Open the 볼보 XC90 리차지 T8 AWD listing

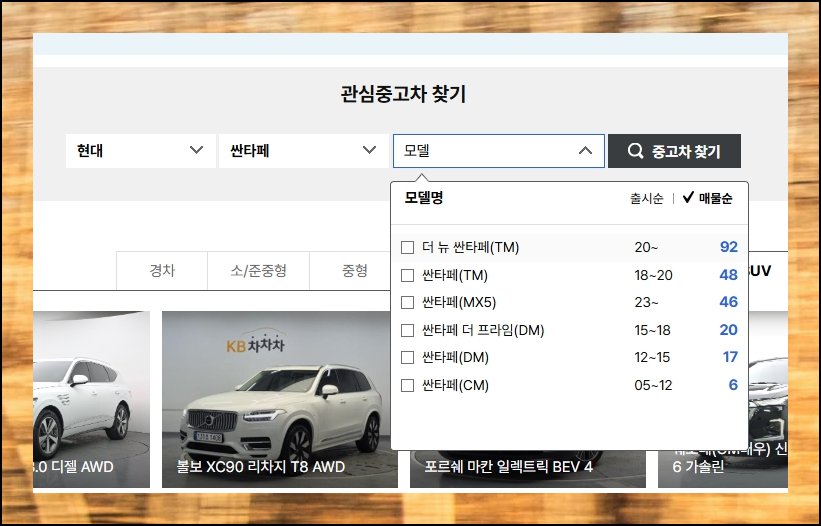280,399
